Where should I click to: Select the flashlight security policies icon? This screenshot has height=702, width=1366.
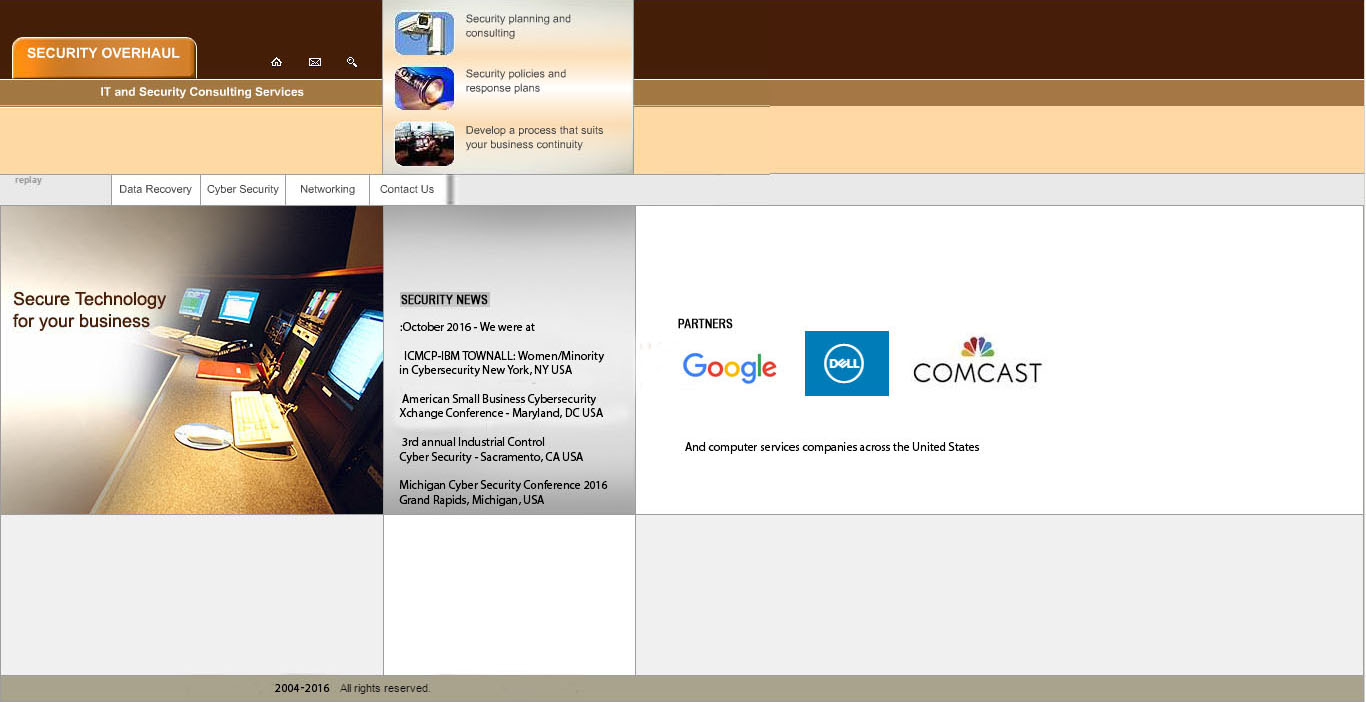point(424,88)
